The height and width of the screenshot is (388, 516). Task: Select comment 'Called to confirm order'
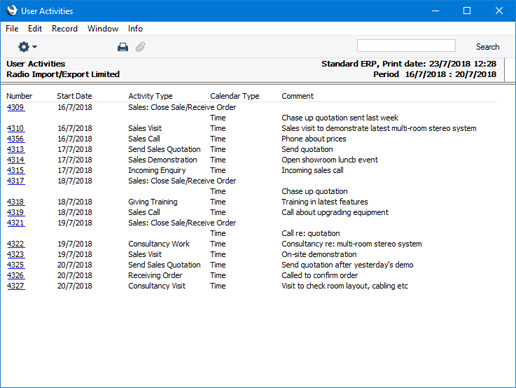(320, 275)
